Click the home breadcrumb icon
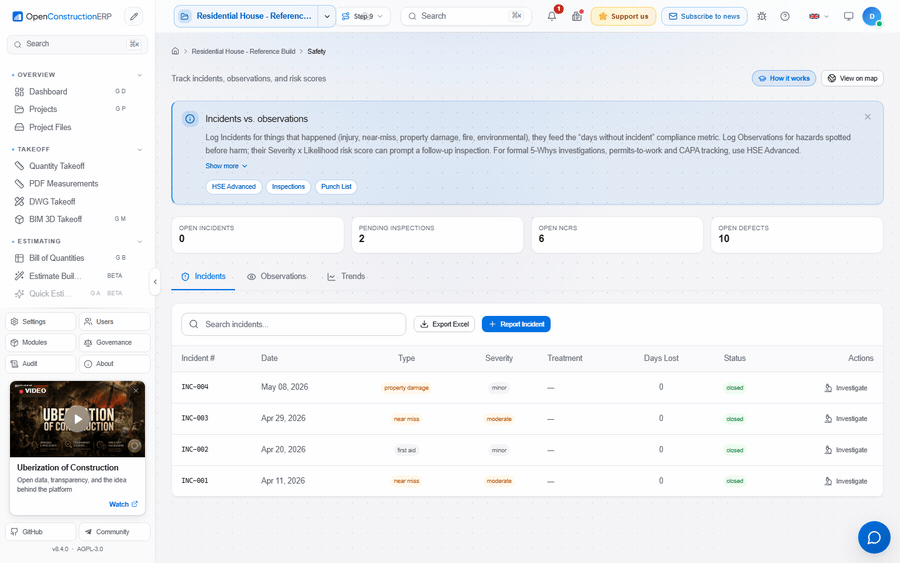This screenshot has height=563, width=900. 175,51
